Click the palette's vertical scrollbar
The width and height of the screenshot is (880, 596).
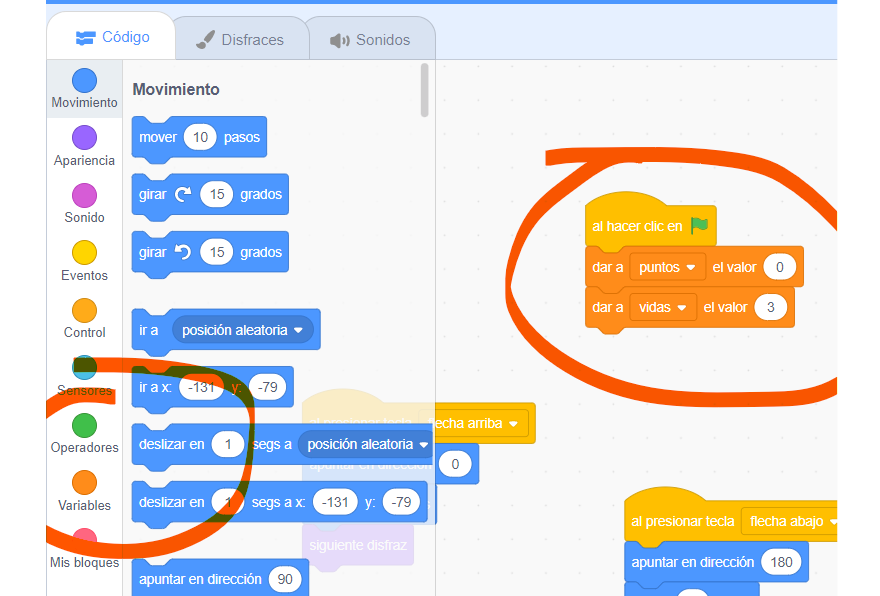pyautogui.click(x=424, y=90)
